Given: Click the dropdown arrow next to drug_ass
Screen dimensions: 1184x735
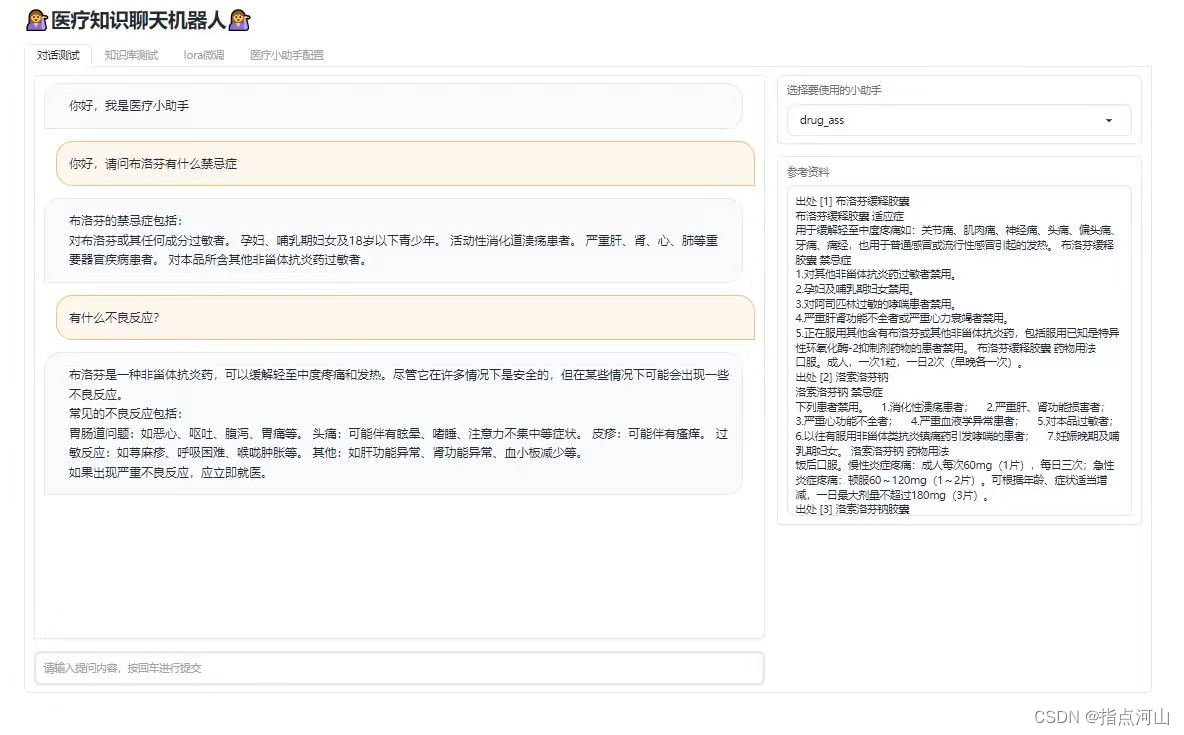Looking at the screenshot, I should click(x=1108, y=120).
